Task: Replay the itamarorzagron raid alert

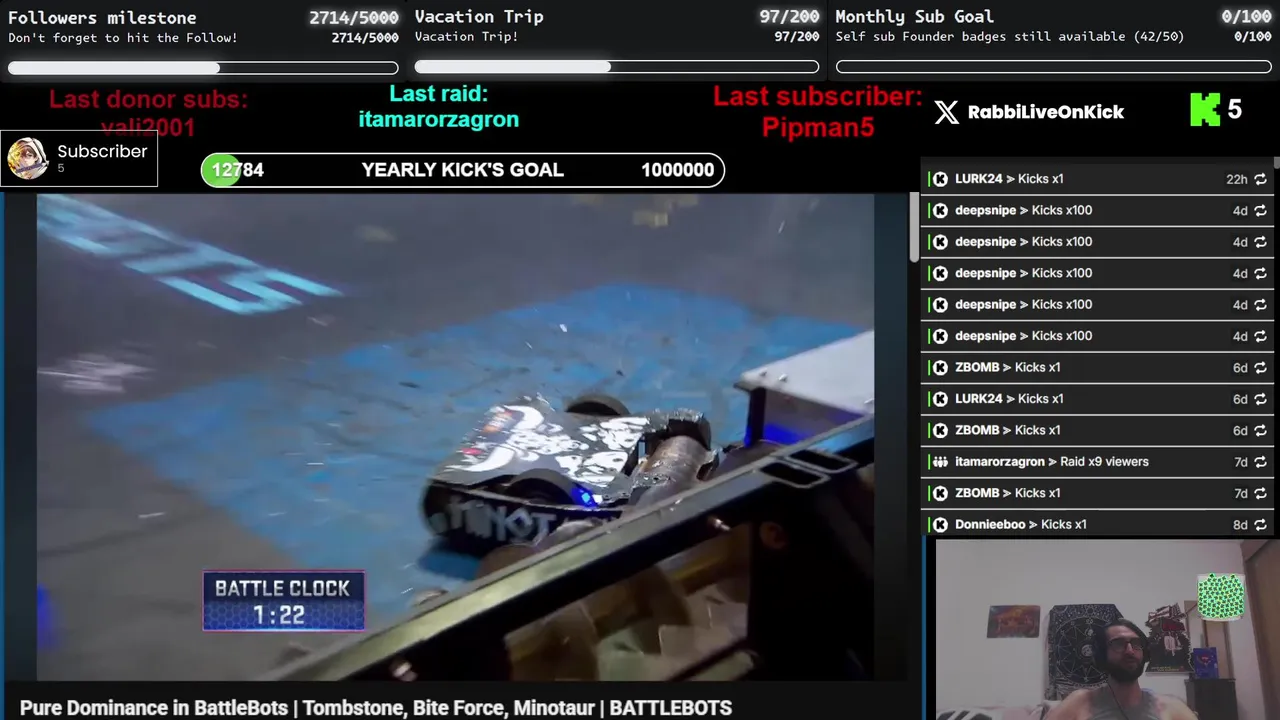Action: 1260,462
